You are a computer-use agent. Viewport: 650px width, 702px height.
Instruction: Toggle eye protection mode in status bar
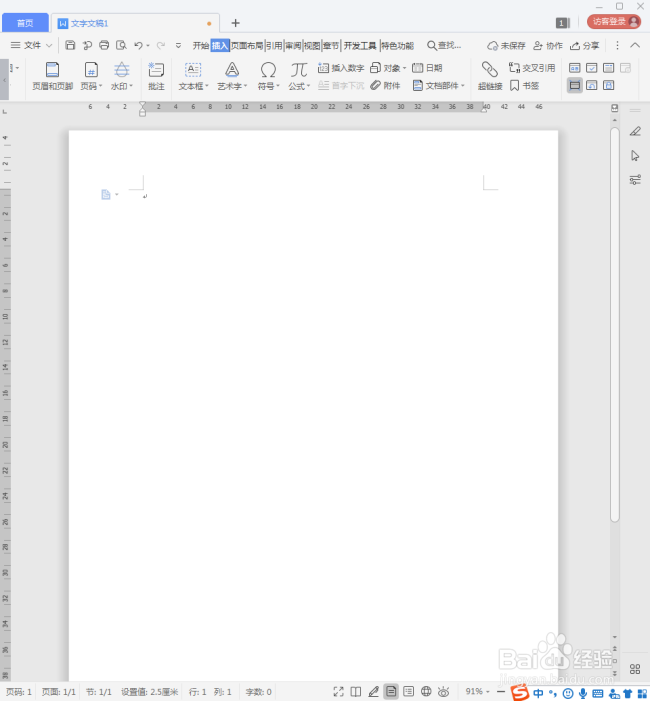click(x=444, y=692)
